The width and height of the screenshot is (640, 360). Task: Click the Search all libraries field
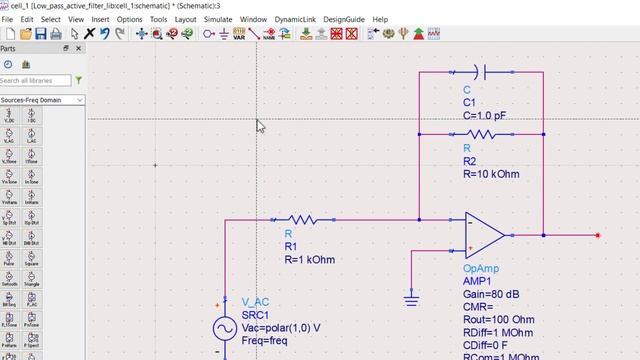click(x=36, y=80)
